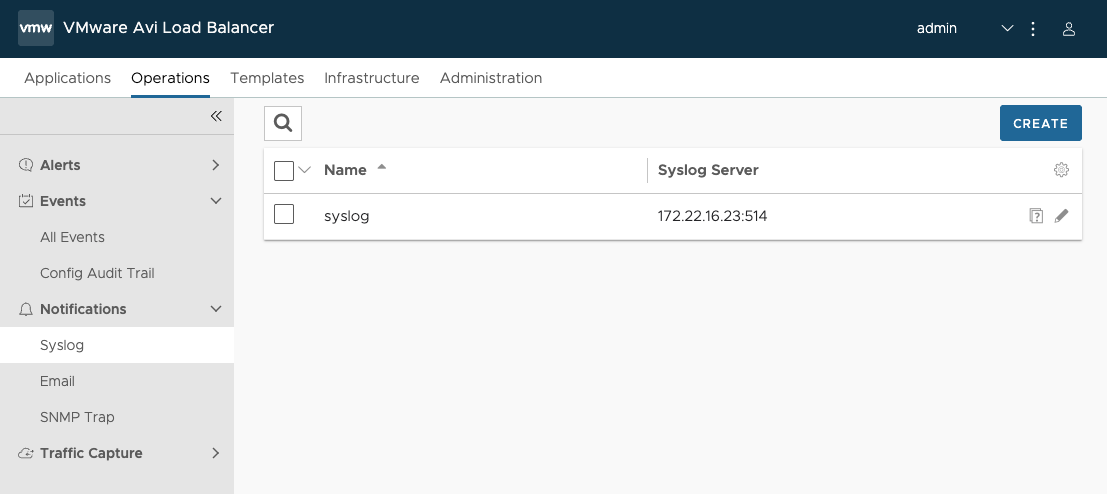The height and width of the screenshot is (494, 1107).
Task: Expand the admin tenant dropdown
Action: [x=1007, y=29]
